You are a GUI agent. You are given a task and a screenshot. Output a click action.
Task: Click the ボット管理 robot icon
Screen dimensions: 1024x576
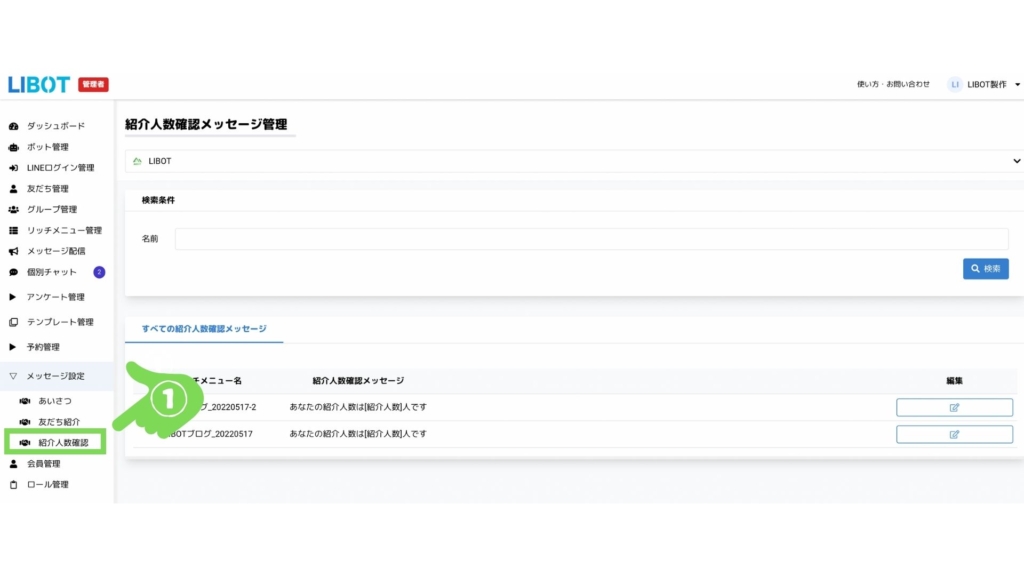(x=13, y=147)
